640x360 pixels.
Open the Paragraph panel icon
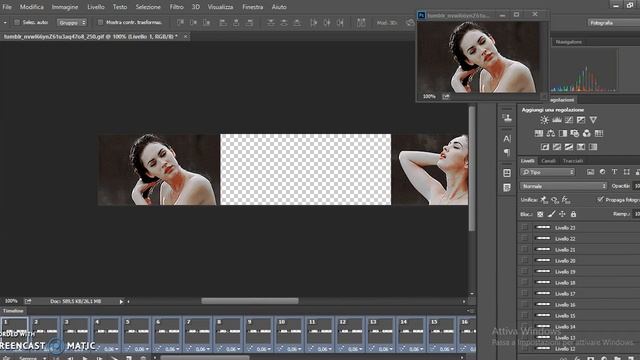(507, 152)
